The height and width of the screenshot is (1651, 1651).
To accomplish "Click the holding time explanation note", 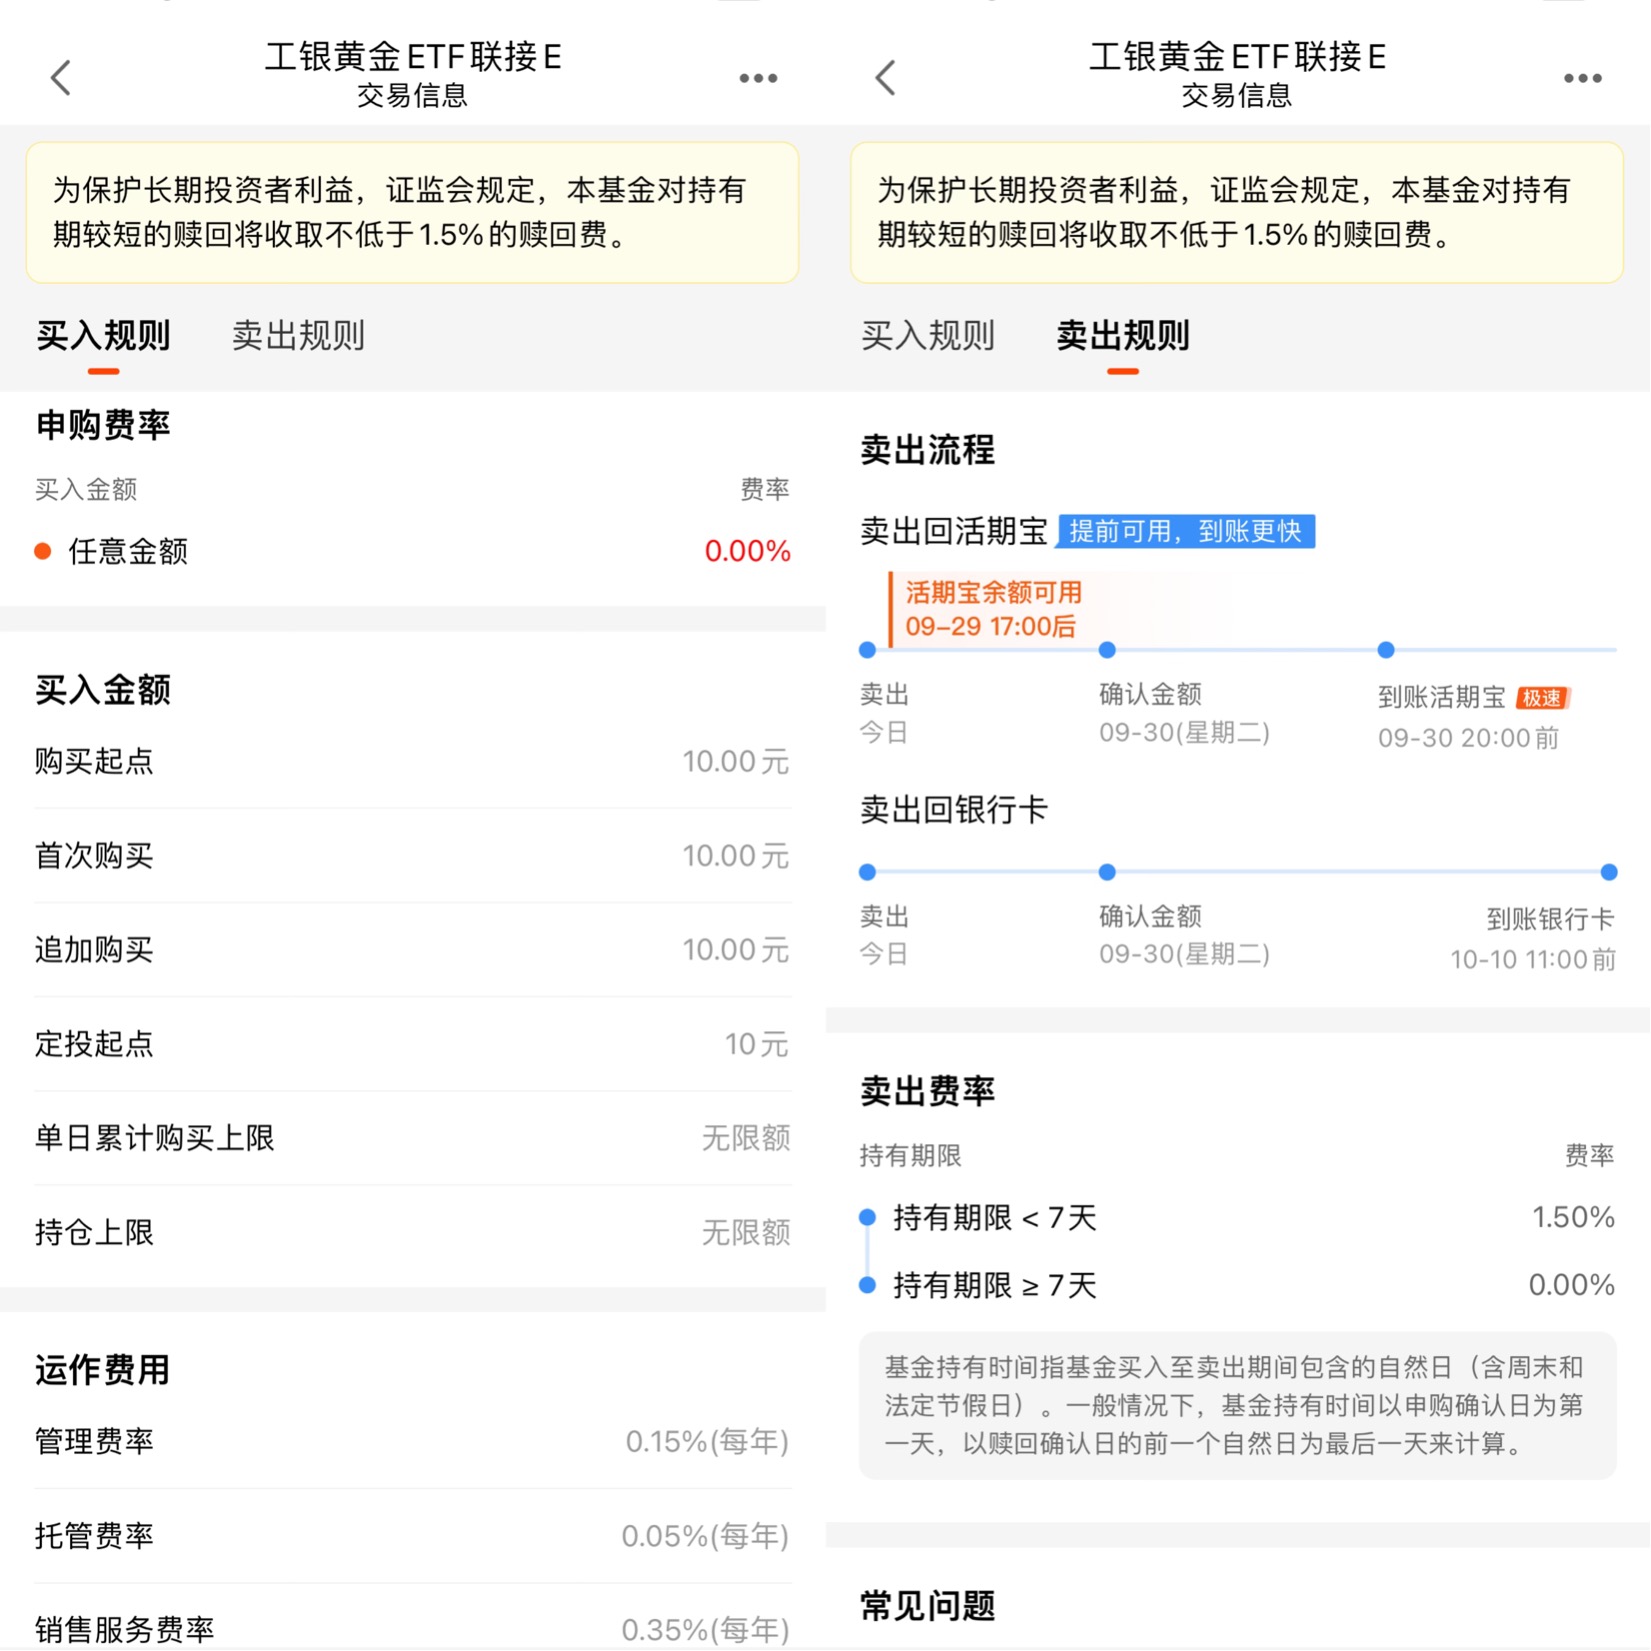I will pos(1237,1405).
